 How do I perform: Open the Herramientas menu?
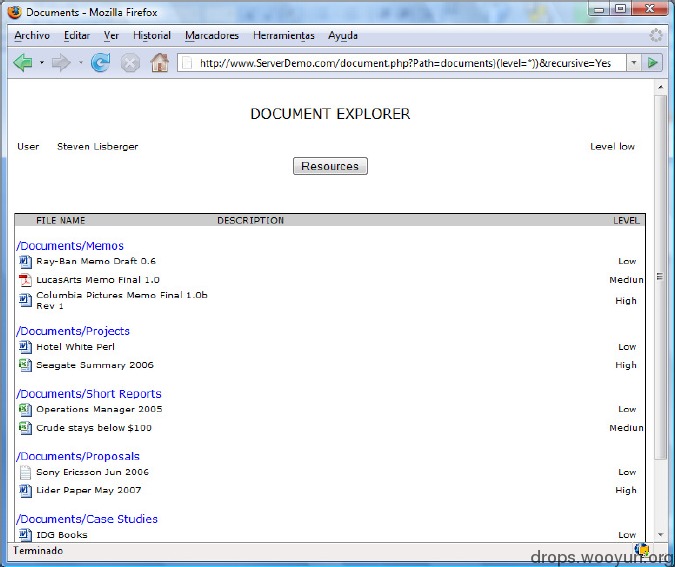tap(284, 35)
